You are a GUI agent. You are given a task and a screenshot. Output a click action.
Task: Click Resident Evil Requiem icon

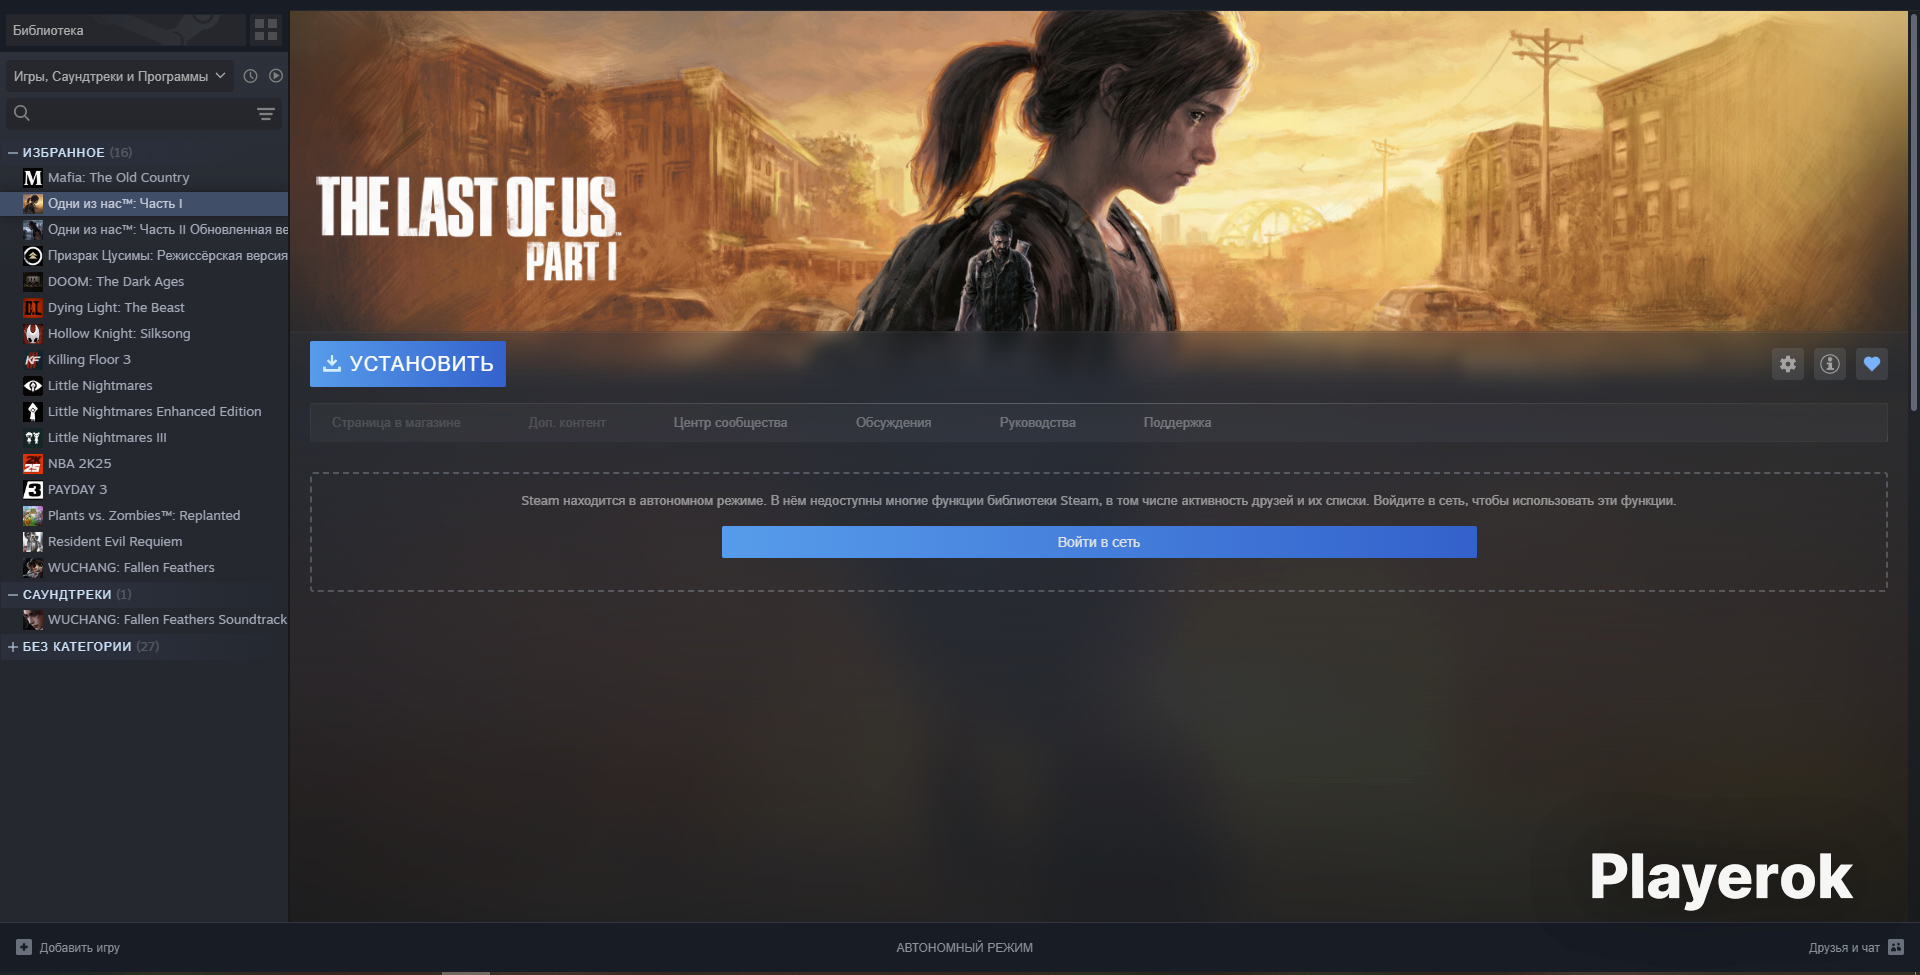(33, 542)
